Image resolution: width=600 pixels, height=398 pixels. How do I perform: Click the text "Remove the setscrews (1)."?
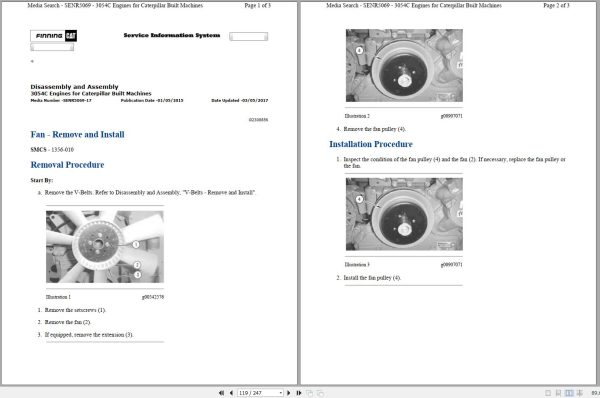(75, 310)
